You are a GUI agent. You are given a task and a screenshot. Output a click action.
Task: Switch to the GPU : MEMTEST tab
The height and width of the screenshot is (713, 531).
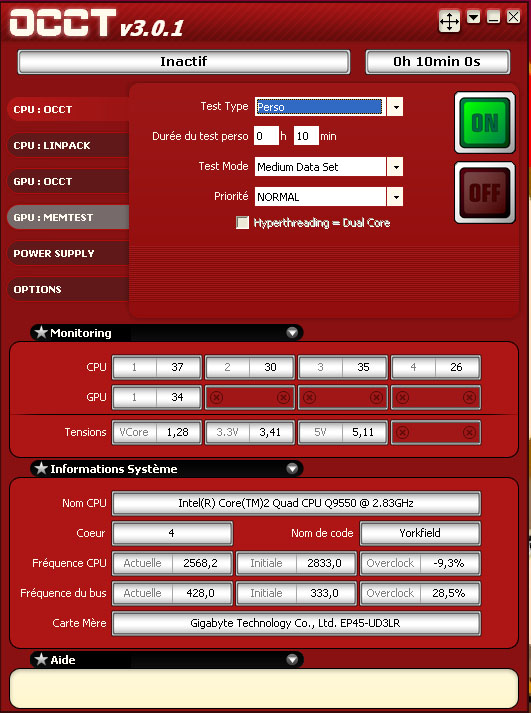(68, 217)
